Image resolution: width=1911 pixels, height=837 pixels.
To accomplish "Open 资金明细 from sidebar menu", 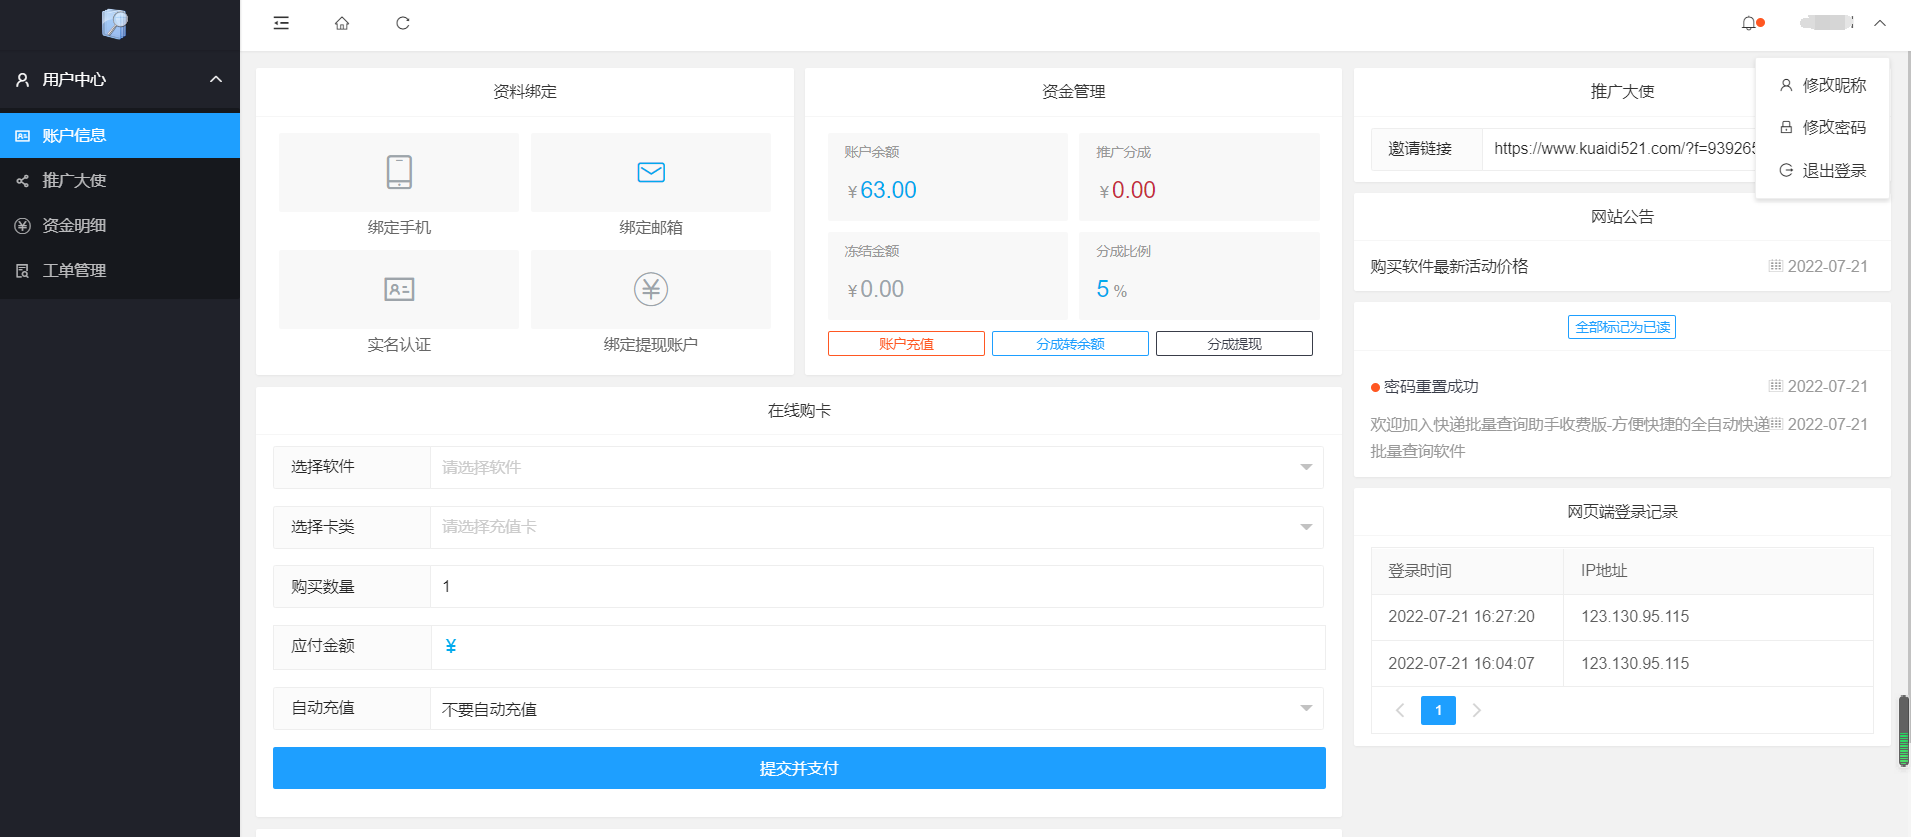I will (74, 226).
